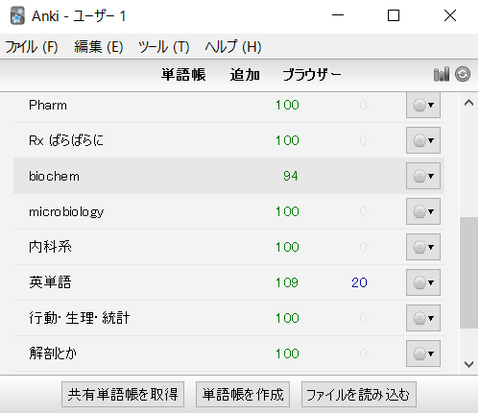Click the green 100 count for microbiology
Viewport: 480px width, 415px height.
pos(287,211)
